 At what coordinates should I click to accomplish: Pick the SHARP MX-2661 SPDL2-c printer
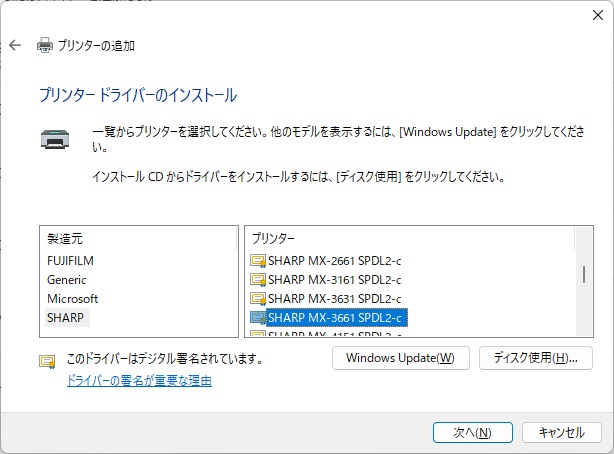334,261
